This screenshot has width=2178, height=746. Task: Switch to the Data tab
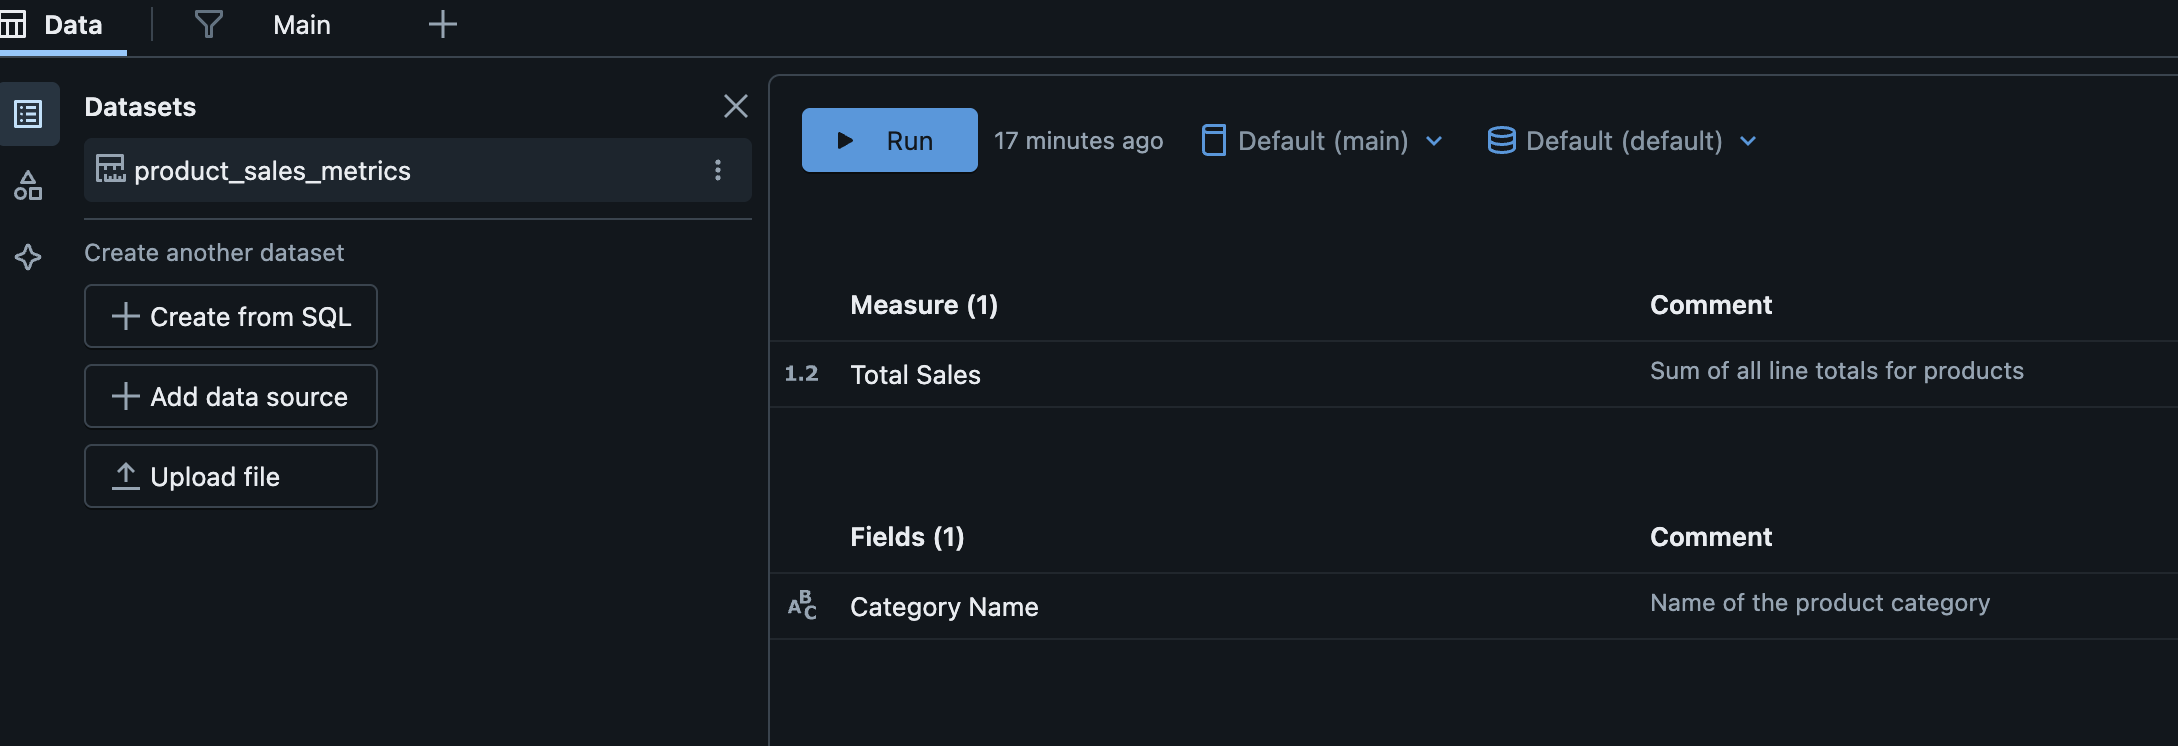[62, 25]
